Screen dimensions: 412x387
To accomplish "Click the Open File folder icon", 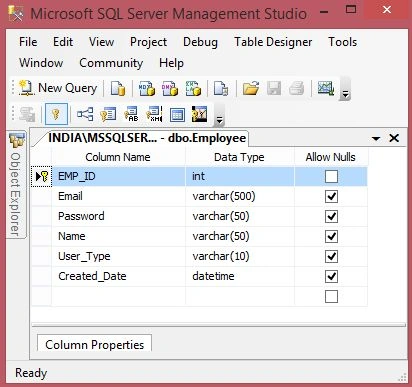I will [251, 88].
